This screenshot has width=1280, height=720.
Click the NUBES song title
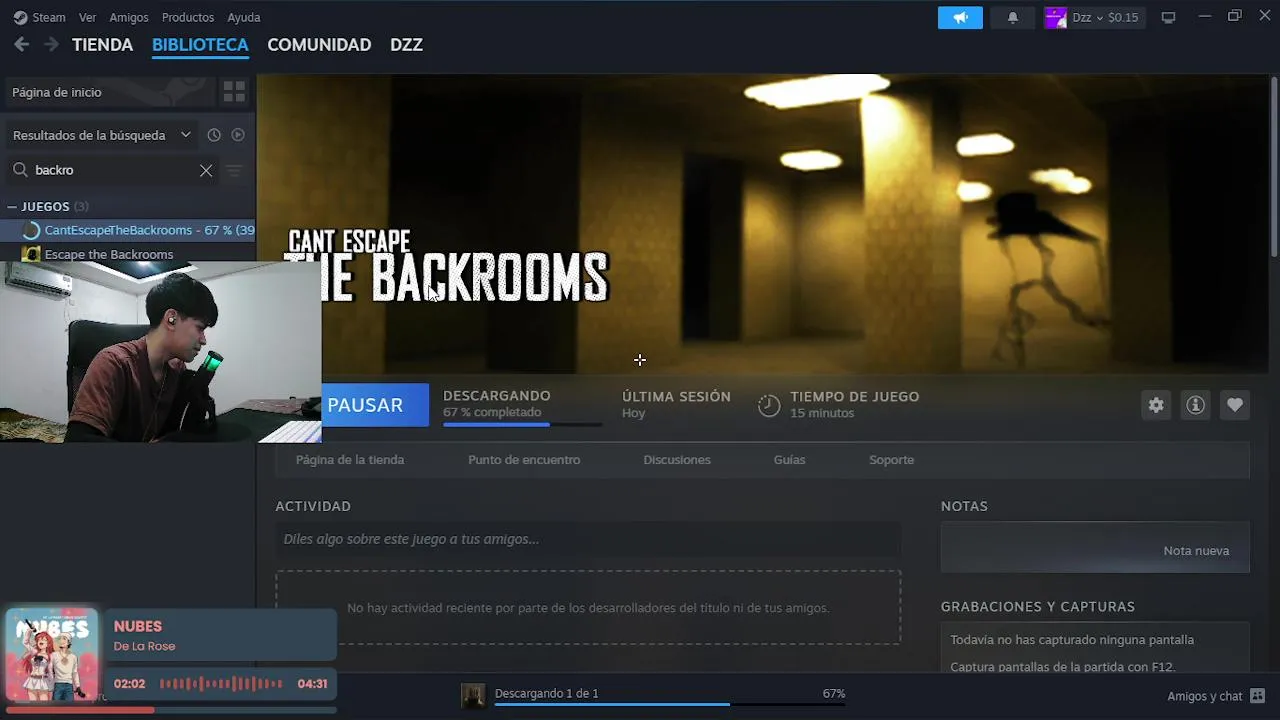coord(138,627)
